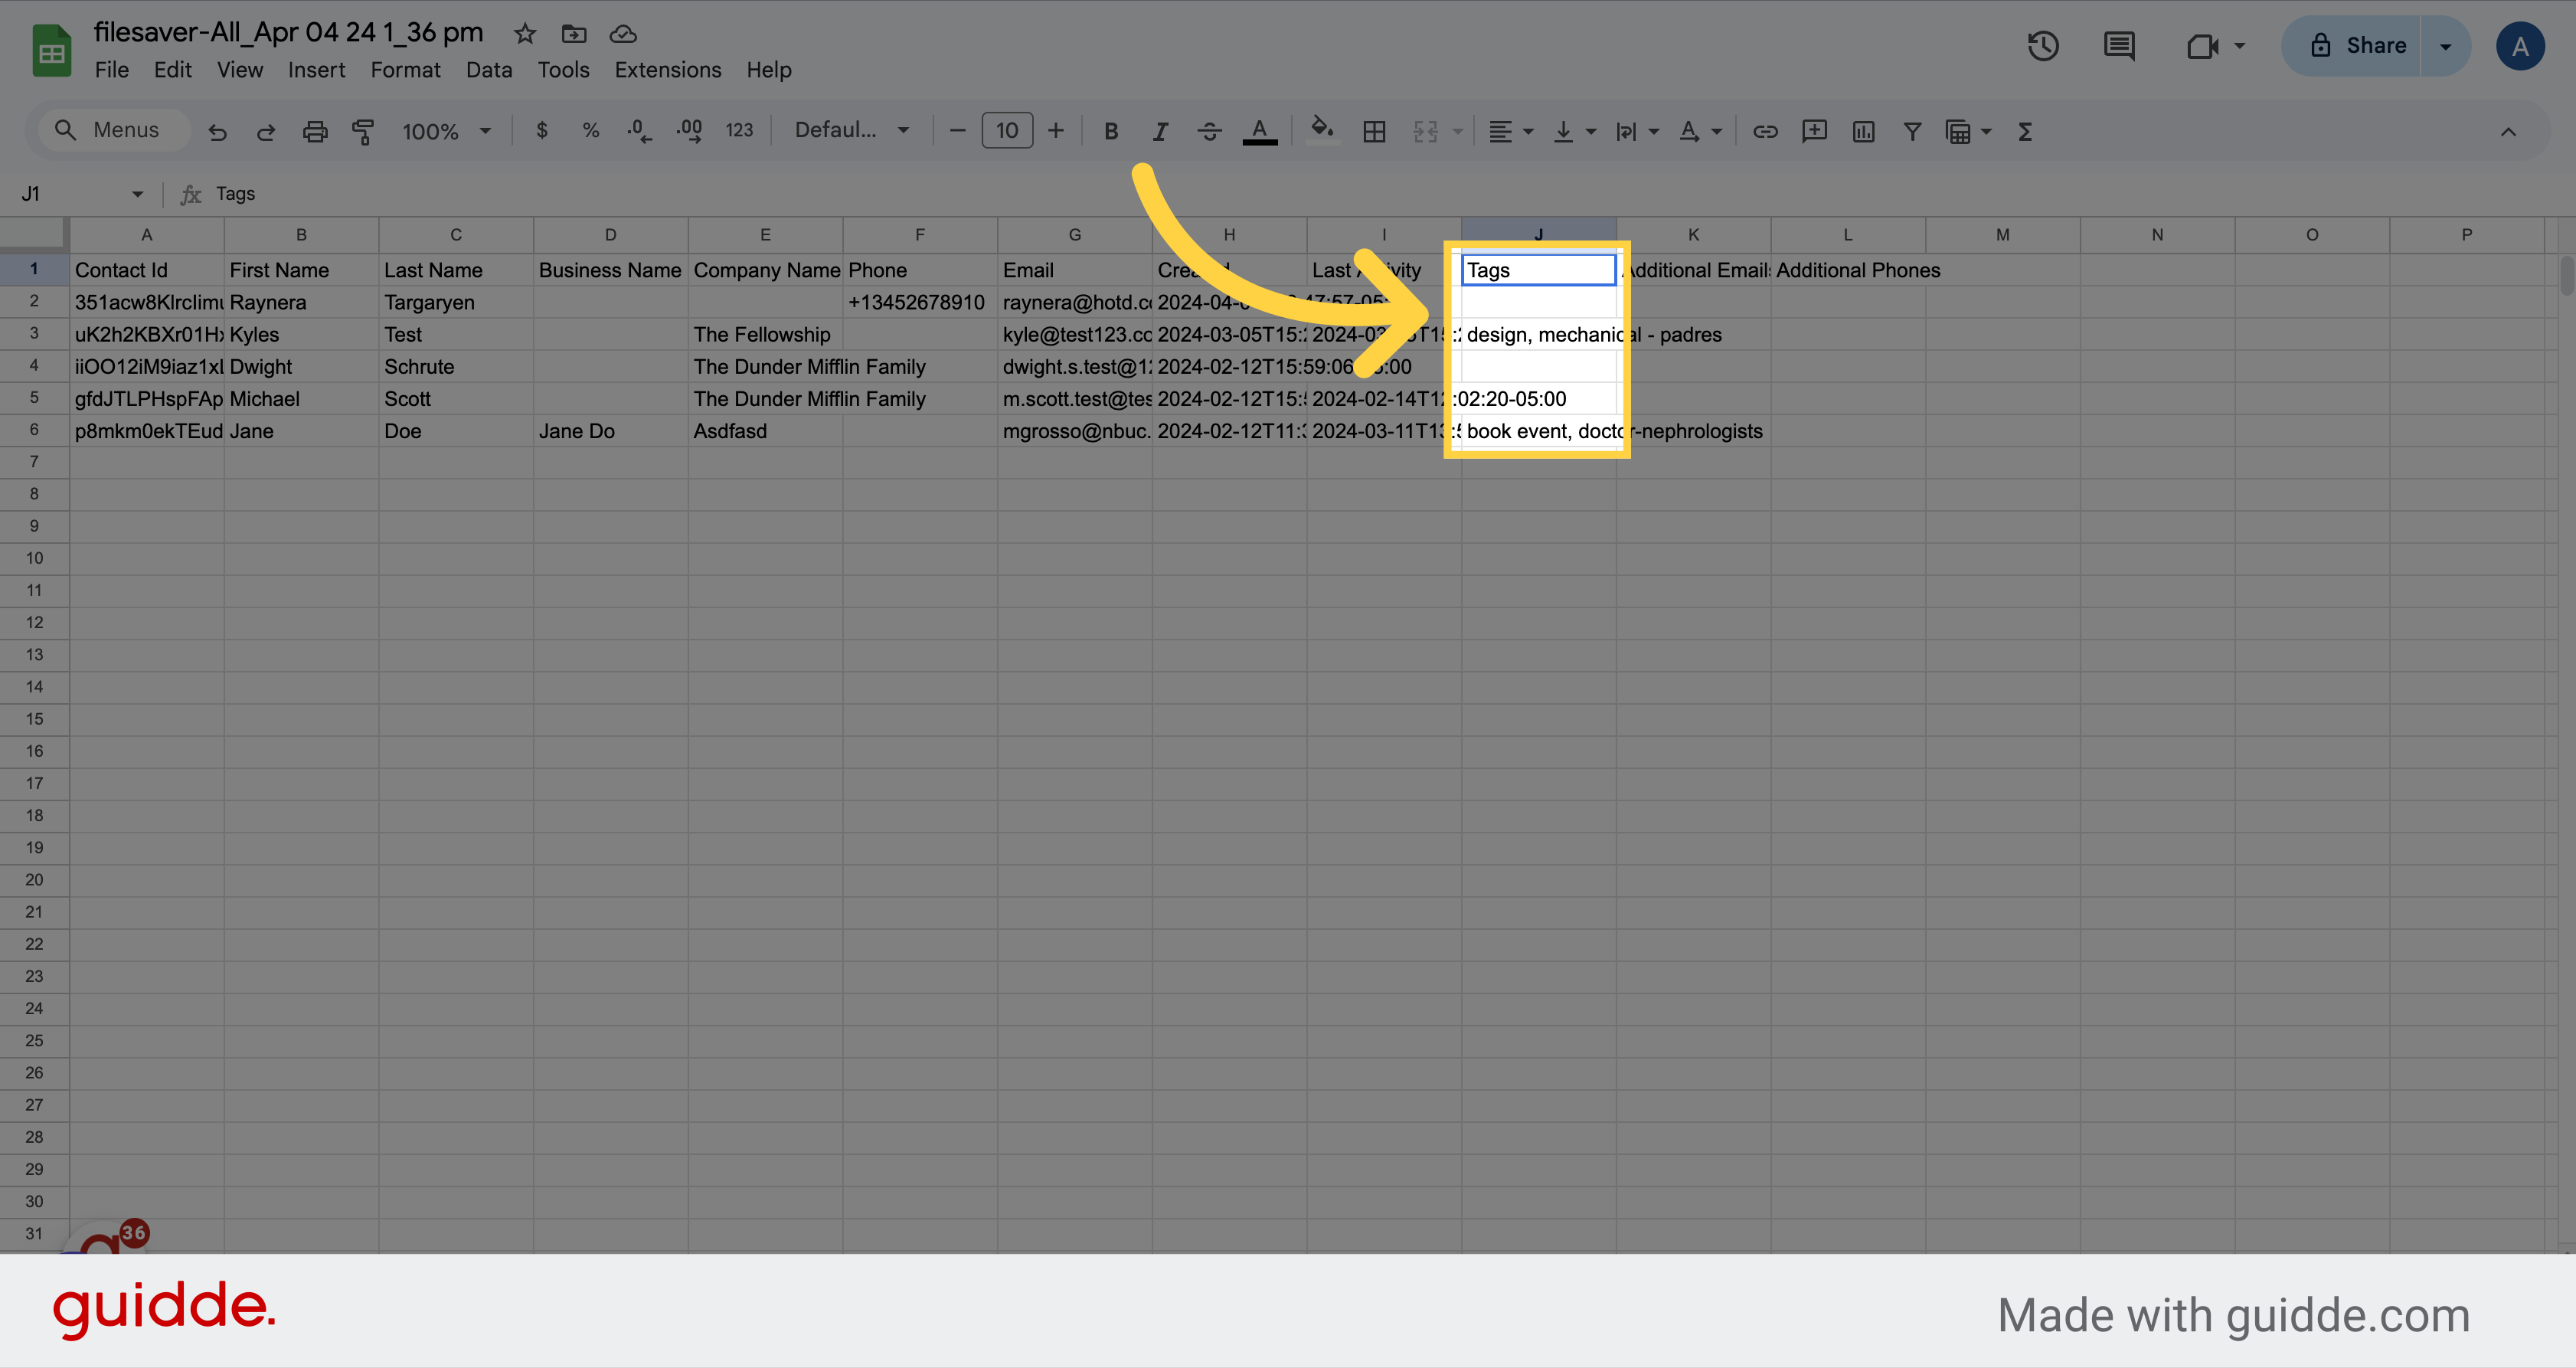The height and width of the screenshot is (1368, 2576).
Task: Open the File menu
Action: click(112, 70)
